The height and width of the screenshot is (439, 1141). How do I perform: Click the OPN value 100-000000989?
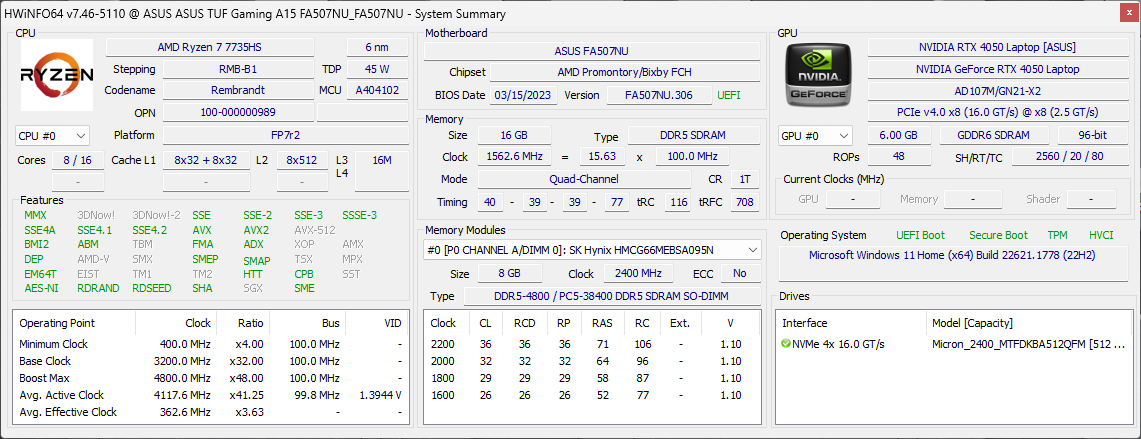click(x=238, y=112)
